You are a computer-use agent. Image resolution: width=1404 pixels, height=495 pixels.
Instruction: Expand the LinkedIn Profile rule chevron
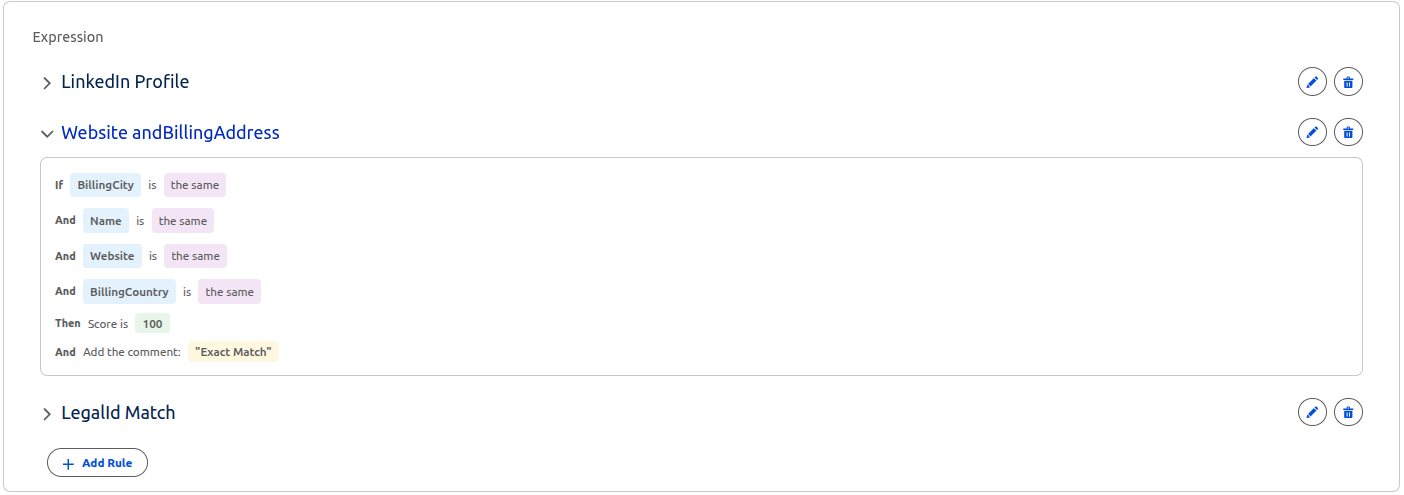[x=46, y=83]
